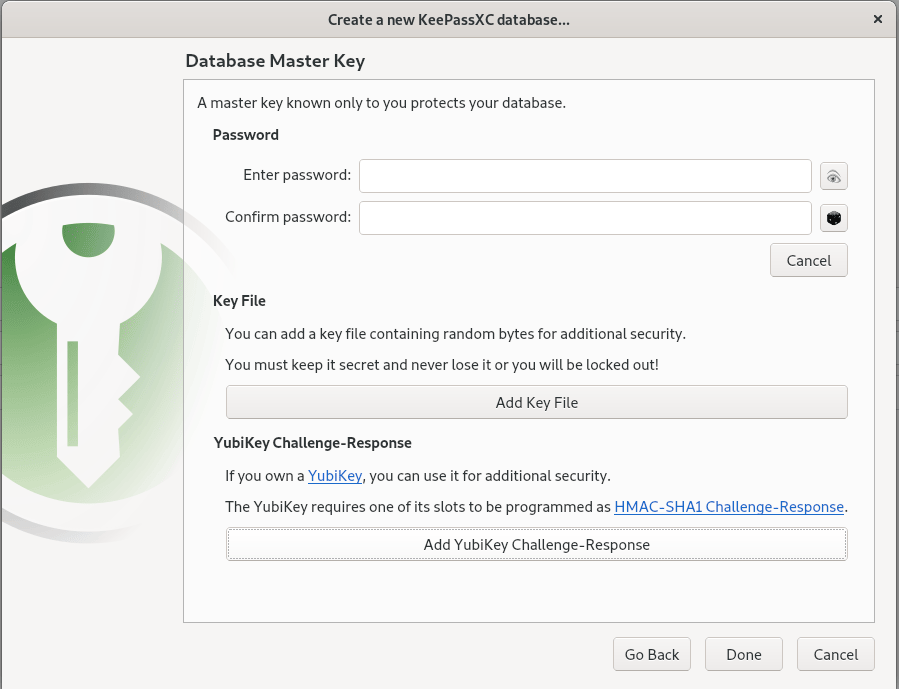Click the Add Key File button
899x689 pixels.
(536, 402)
